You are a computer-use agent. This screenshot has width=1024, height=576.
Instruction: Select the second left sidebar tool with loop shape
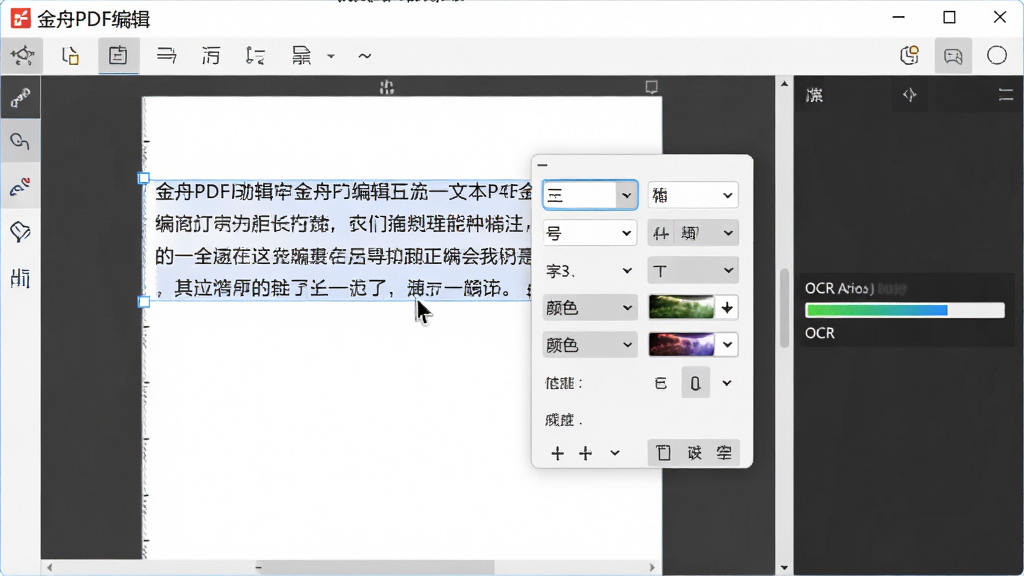(x=20, y=141)
